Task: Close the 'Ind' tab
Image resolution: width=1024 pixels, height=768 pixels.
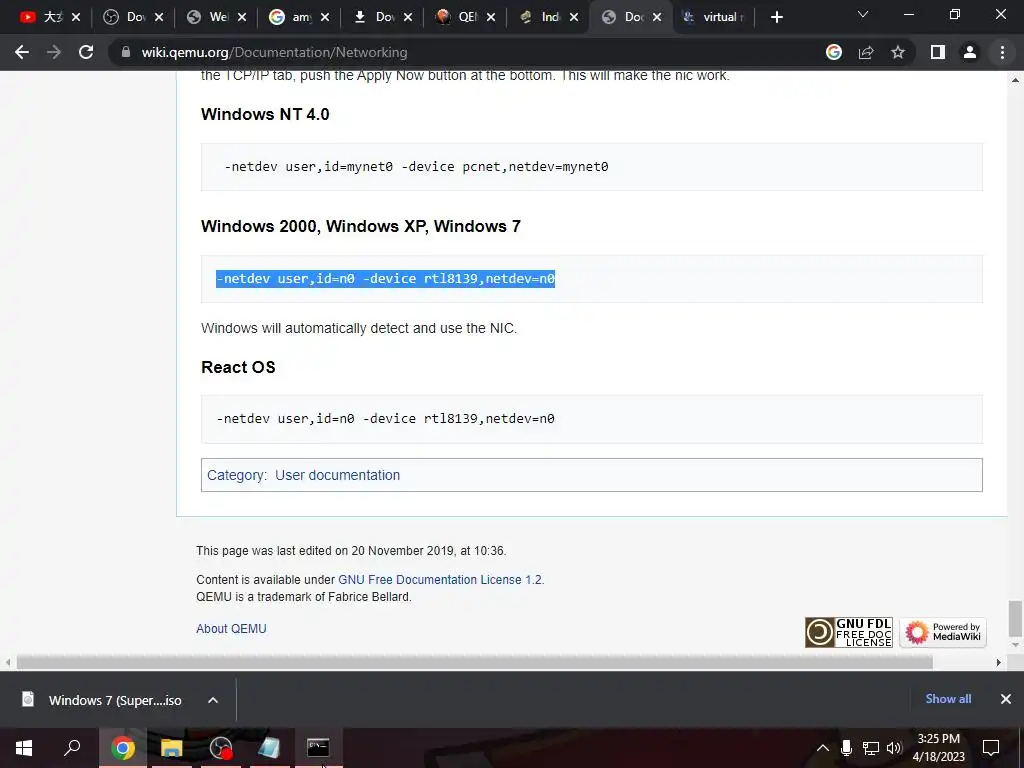Action: (x=574, y=17)
